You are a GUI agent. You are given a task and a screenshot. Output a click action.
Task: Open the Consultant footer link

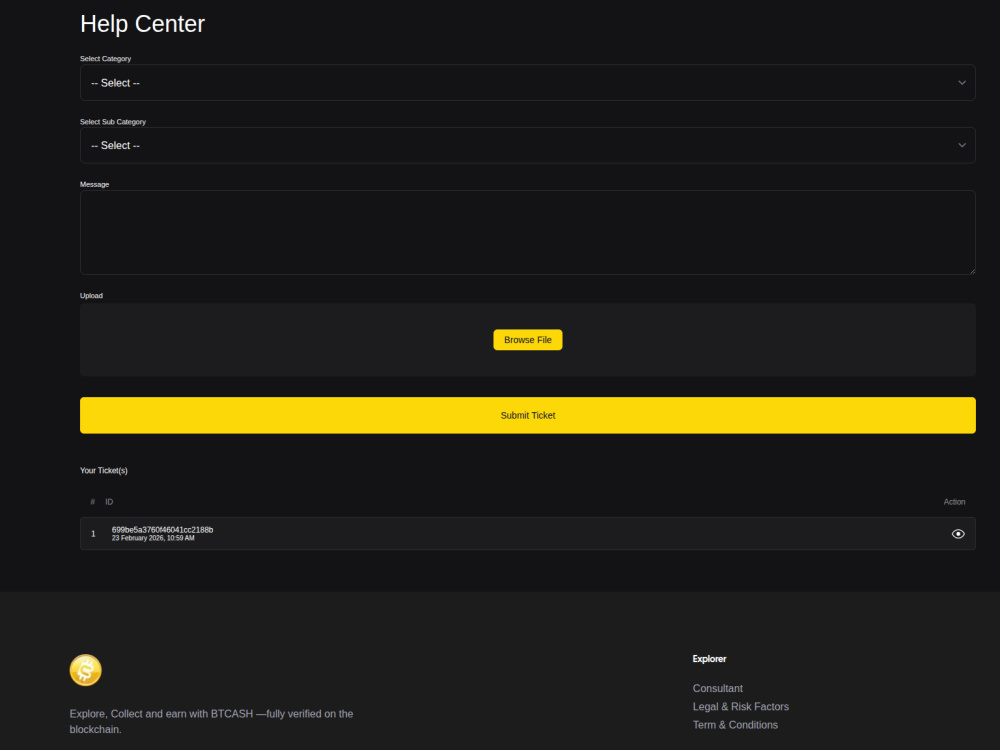717,688
